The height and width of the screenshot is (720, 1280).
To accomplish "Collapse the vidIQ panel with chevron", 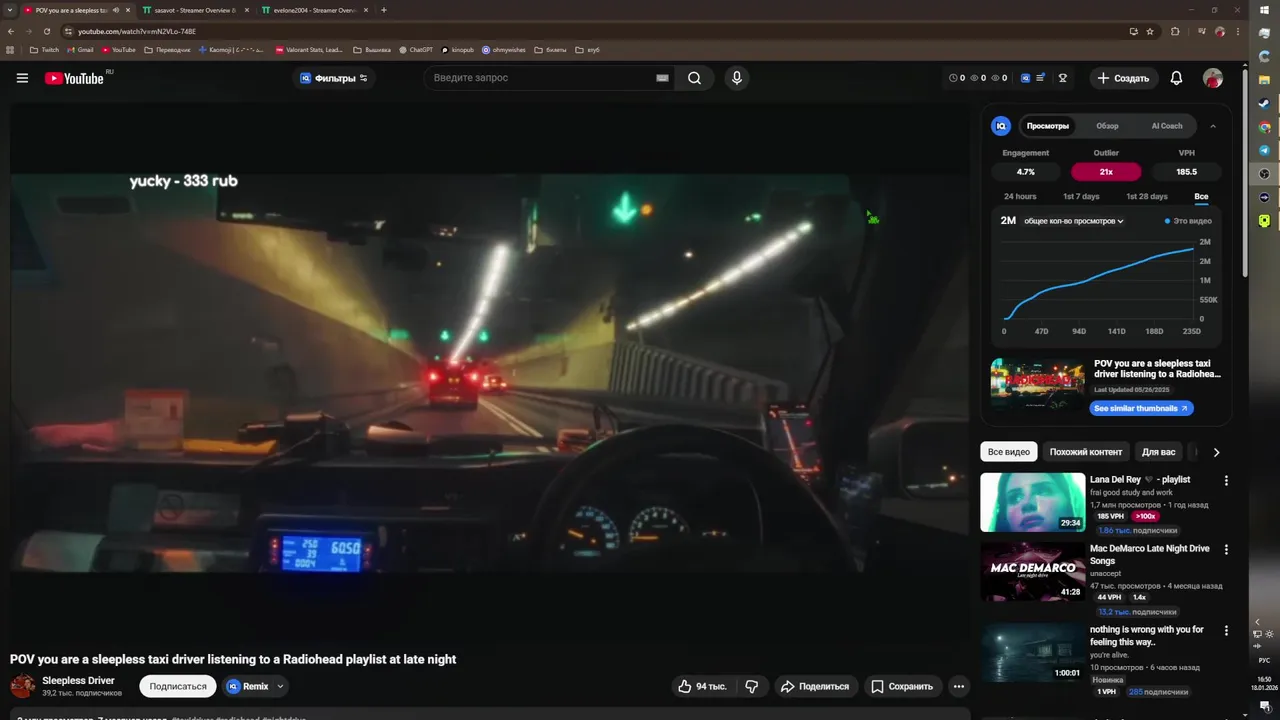I will pos(1213,126).
